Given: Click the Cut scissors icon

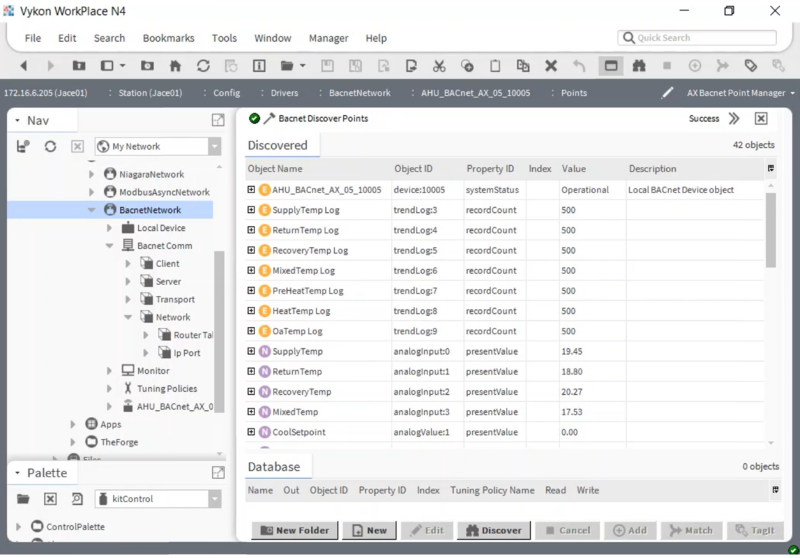Looking at the screenshot, I should click(439, 66).
